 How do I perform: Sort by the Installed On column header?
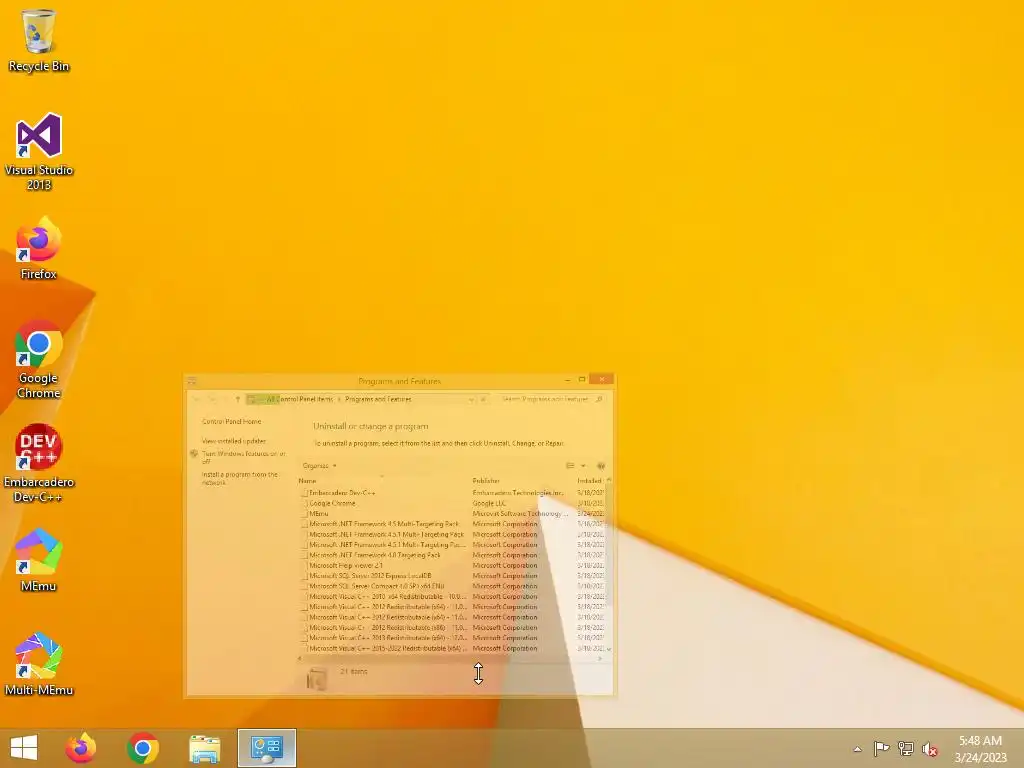589,481
